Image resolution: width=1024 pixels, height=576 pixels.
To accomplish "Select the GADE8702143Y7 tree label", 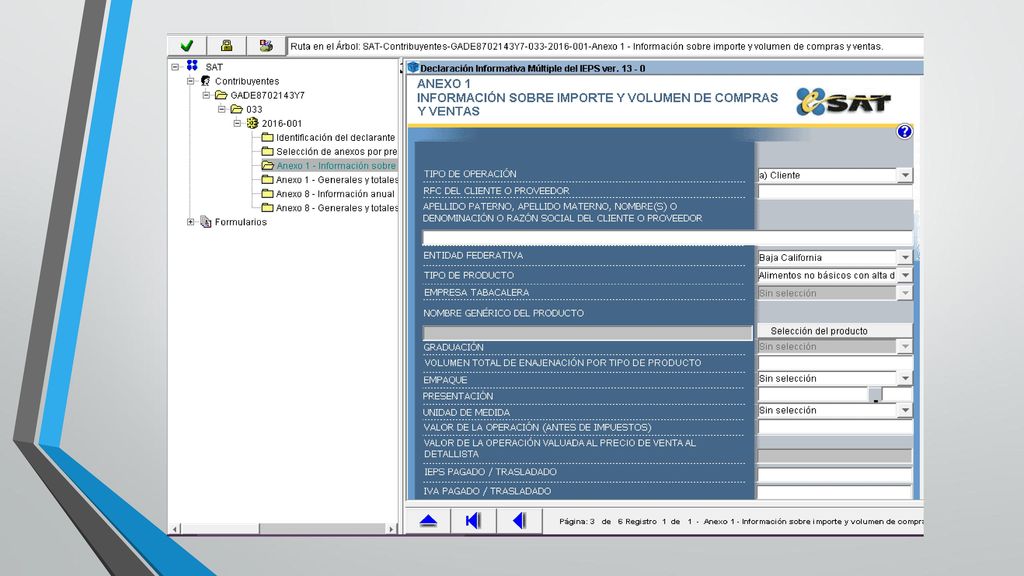I will pyautogui.click(x=268, y=95).
